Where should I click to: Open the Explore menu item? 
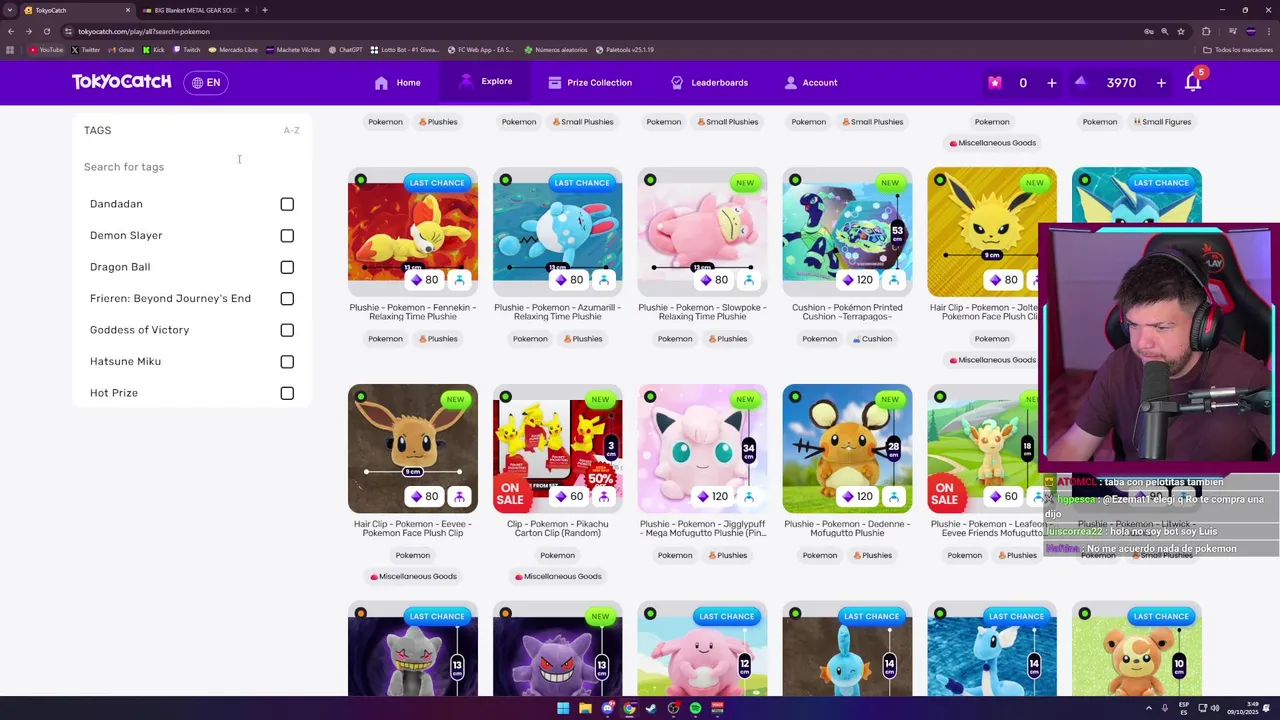click(x=486, y=82)
